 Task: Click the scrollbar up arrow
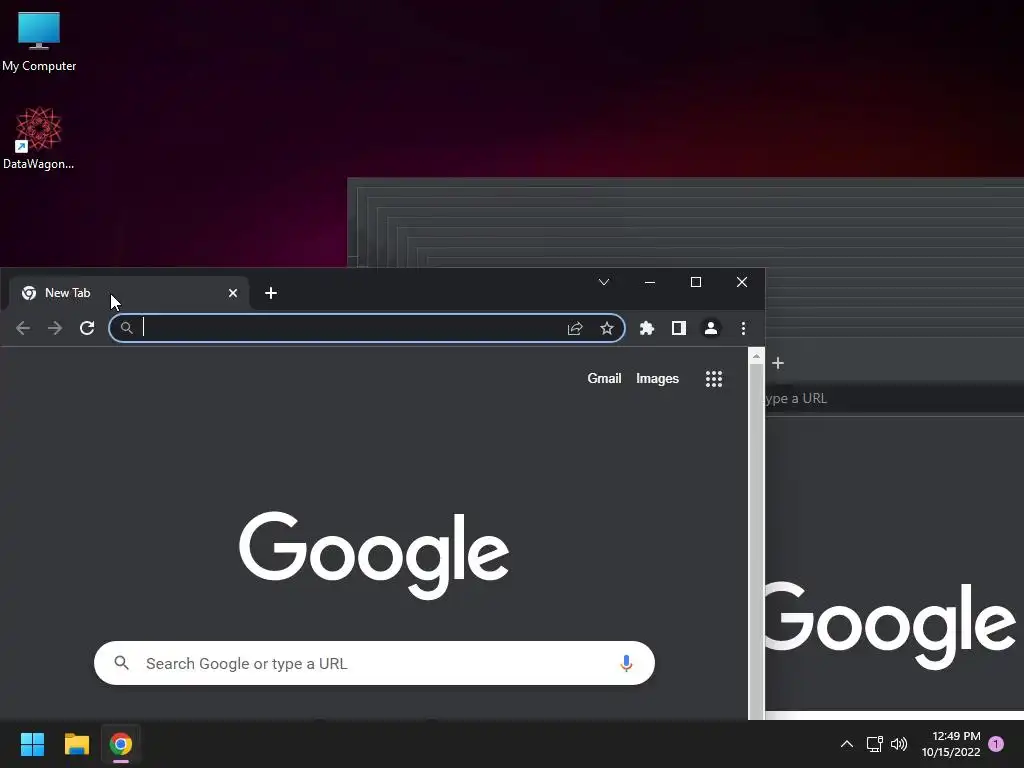(x=756, y=357)
